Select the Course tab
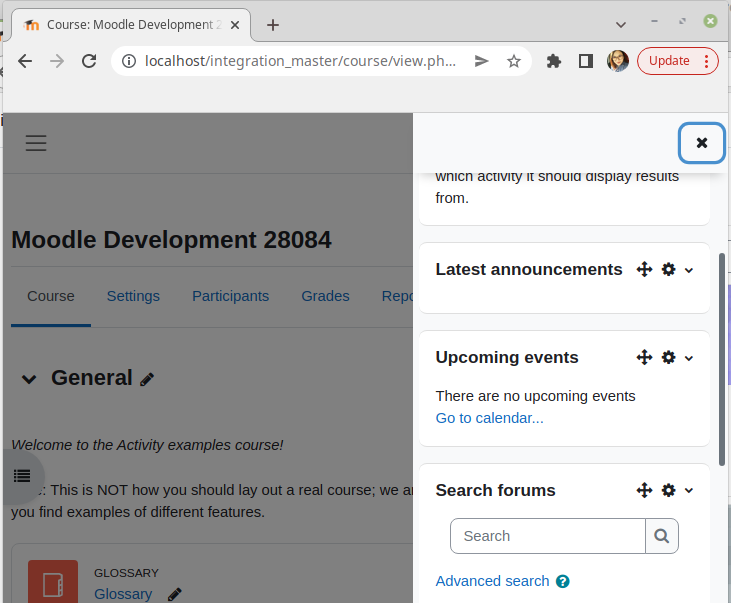The width and height of the screenshot is (731, 603). (51, 296)
